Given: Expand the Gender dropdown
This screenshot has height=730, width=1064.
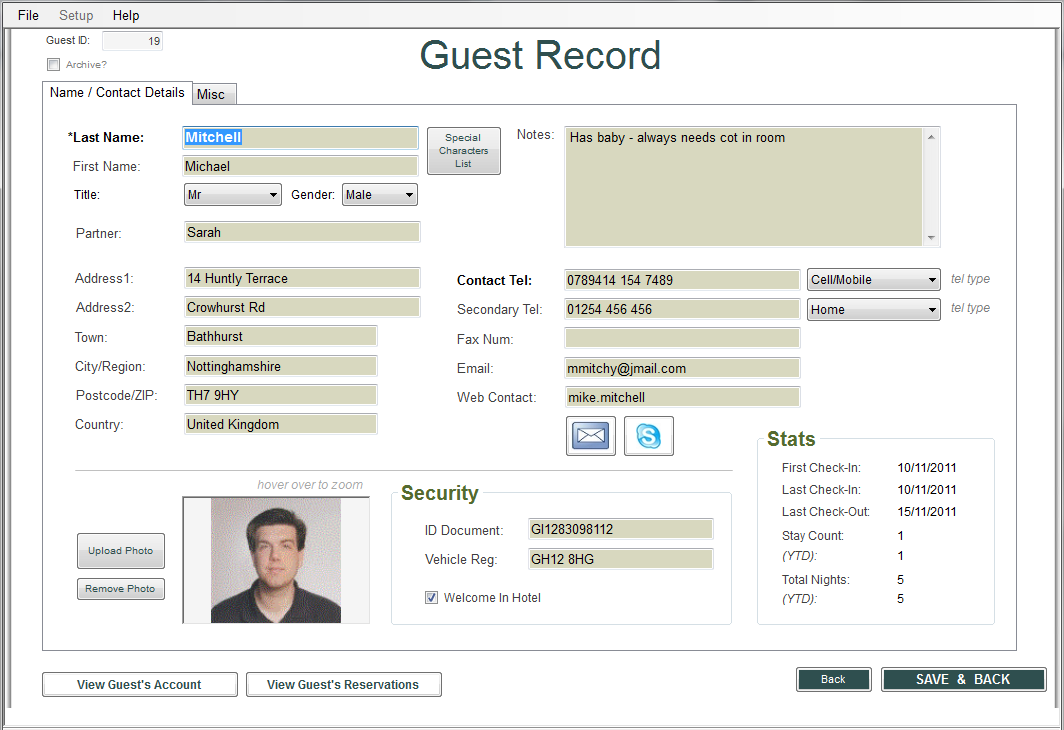Looking at the screenshot, I should tap(379, 196).
